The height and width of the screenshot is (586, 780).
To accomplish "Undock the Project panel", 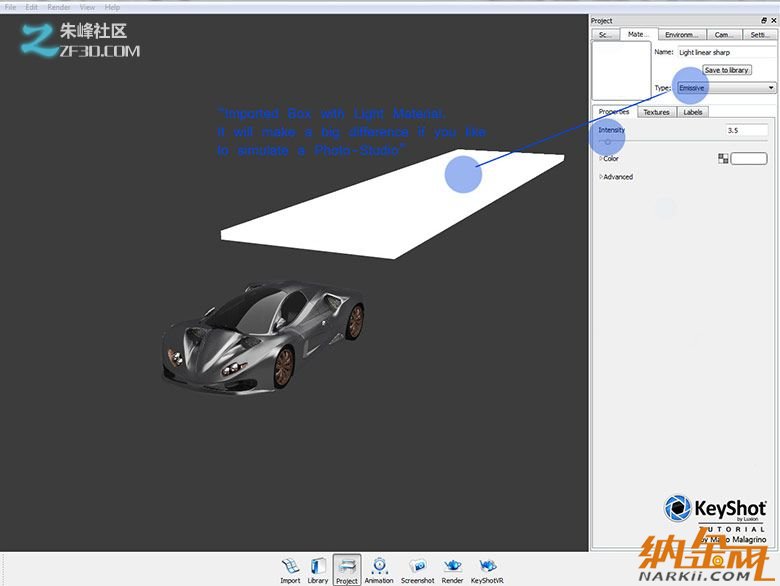I will tap(764, 21).
